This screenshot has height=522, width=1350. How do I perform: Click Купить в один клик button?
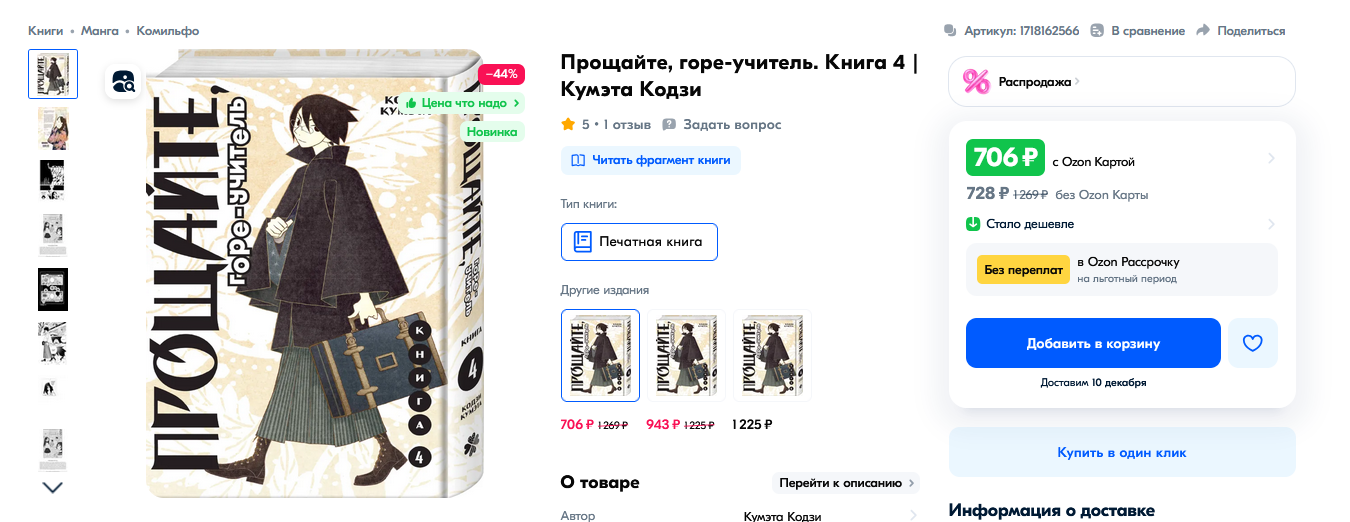coord(1122,452)
